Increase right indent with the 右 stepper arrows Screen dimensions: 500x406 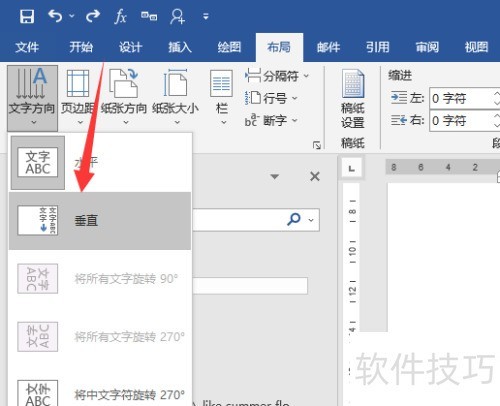[x=497, y=116]
